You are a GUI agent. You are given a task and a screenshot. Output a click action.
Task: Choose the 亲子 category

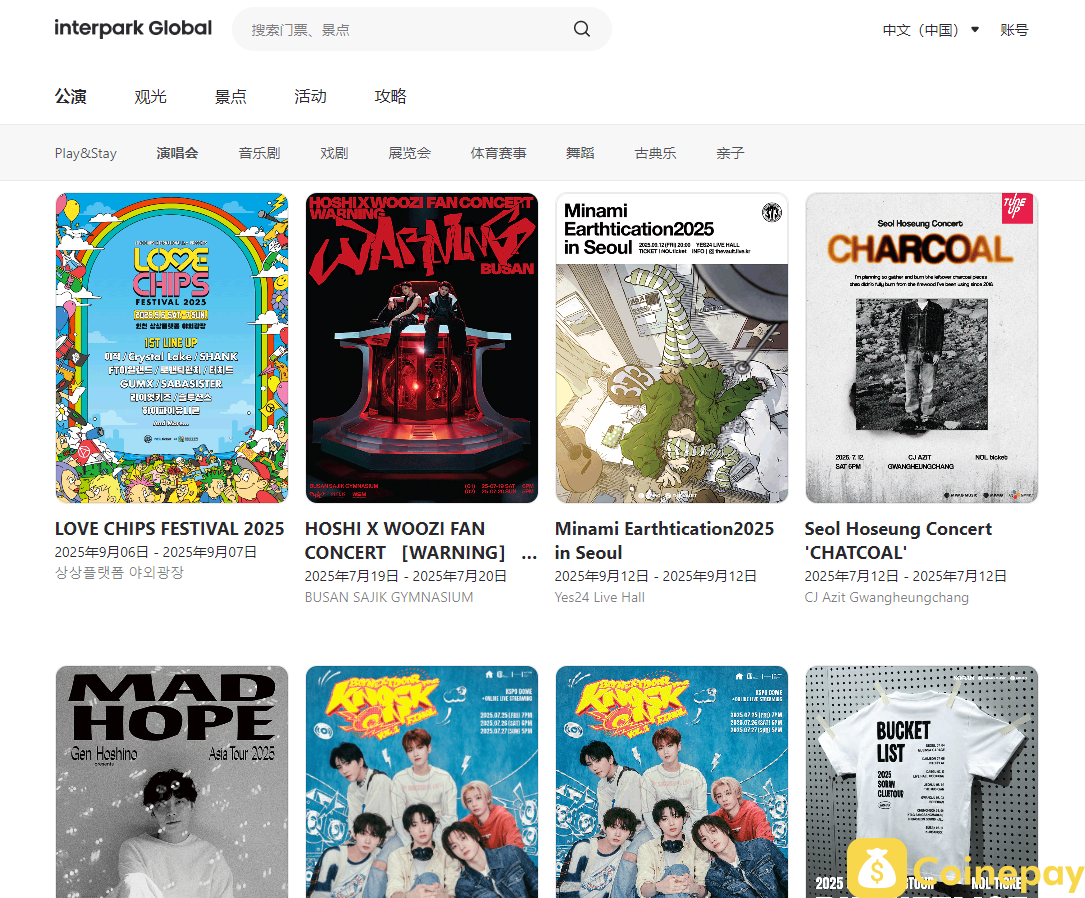tap(730, 153)
